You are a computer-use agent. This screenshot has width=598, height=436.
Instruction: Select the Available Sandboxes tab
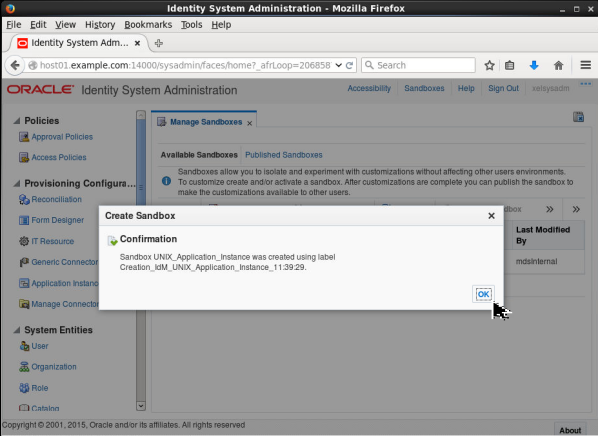pos(199,155)
